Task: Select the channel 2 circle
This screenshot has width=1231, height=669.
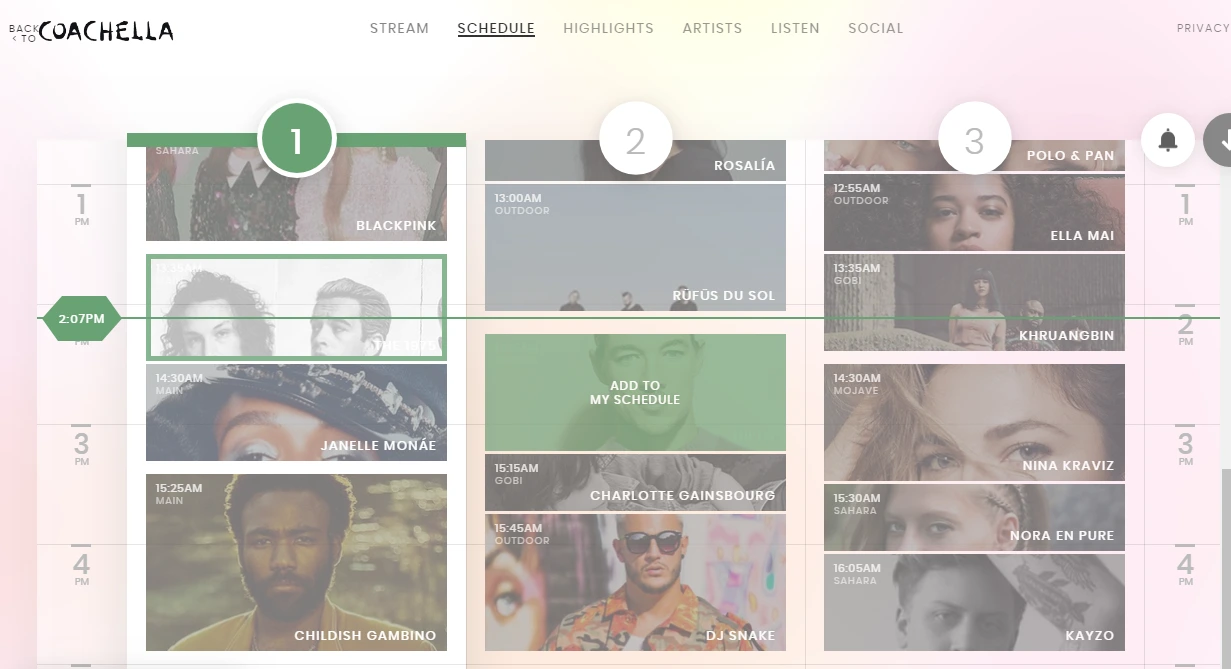Action: (x=636, y=140)
